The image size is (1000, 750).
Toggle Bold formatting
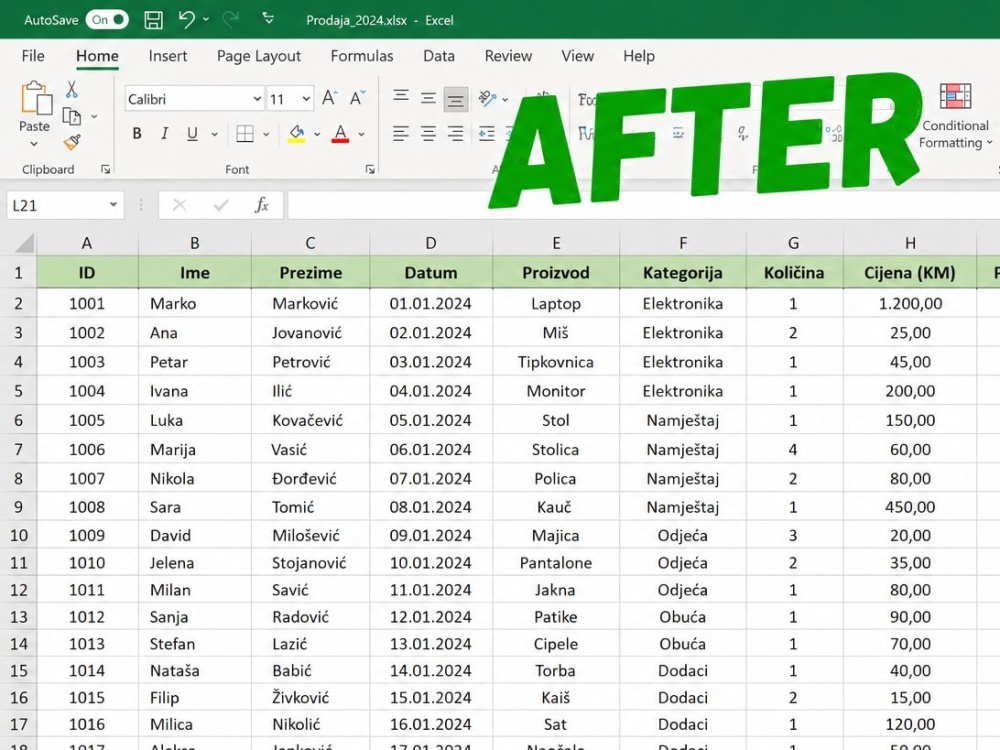pos(136,133)
